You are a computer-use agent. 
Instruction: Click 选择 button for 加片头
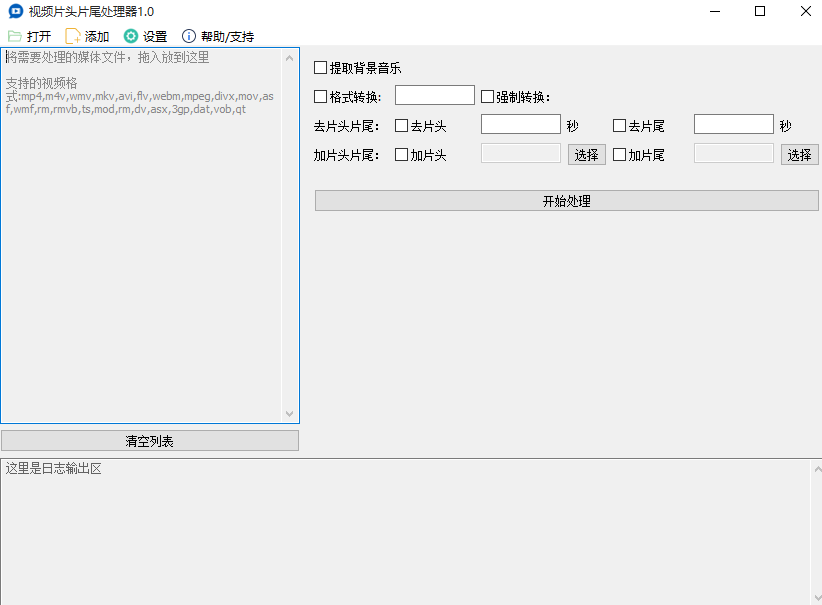tap(587, 155)
